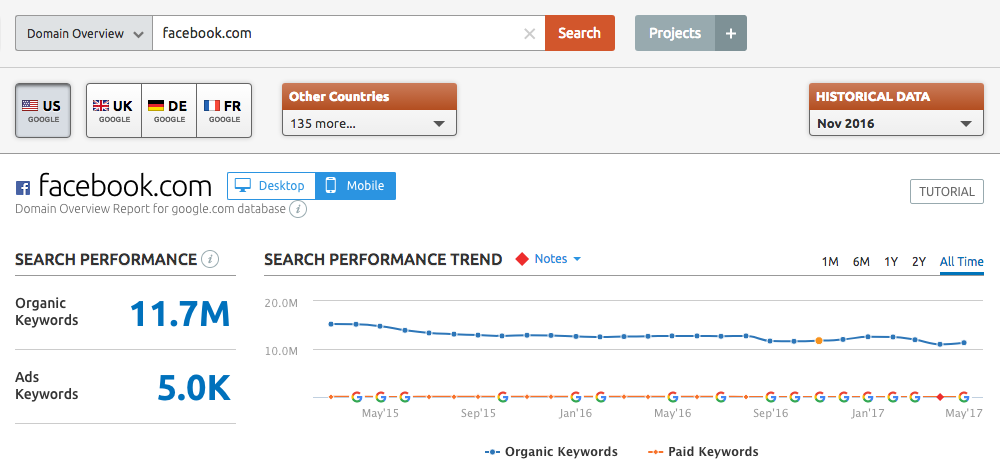Viewport: 1000px width, 473px height.
Task: Click the red diamond note marker on chart
Action: (x=939, y=397)
